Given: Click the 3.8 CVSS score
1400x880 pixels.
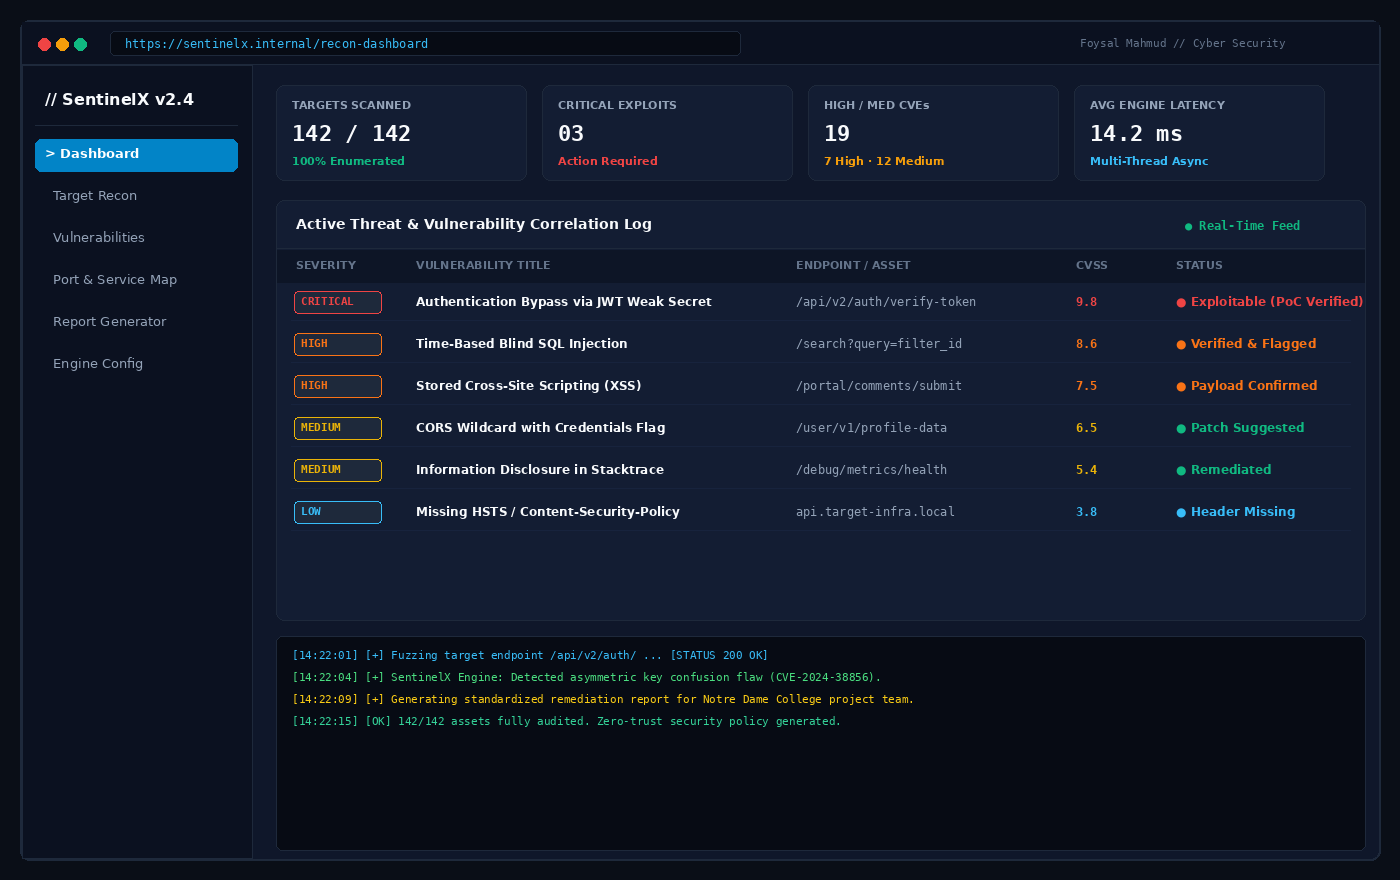Looking at the screenshot, I should click(1087, 512).
